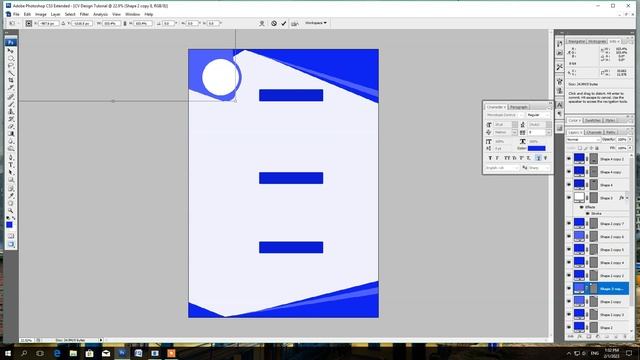
Task: Open the Windows Start menu
Action: [7, 353]
